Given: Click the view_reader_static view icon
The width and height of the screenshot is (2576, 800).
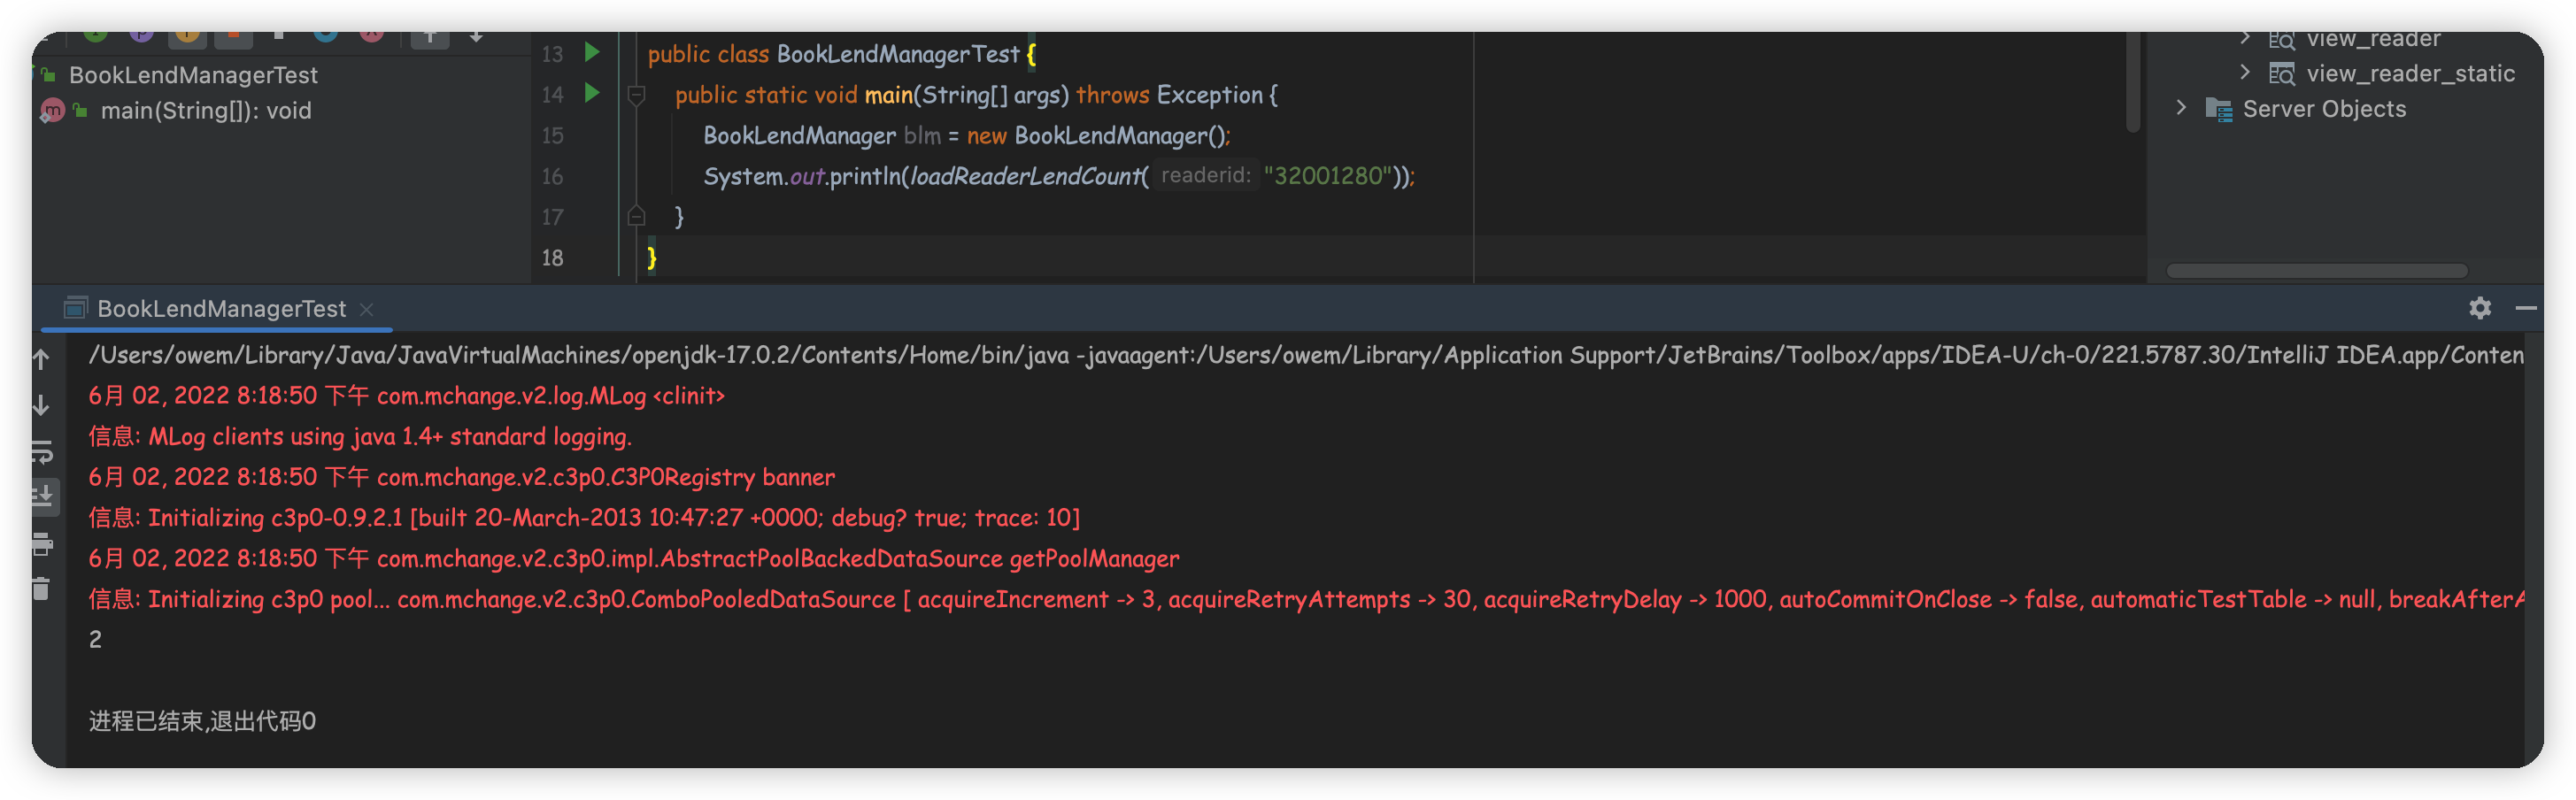Looking at the screenshot, I should (2281, 74).
